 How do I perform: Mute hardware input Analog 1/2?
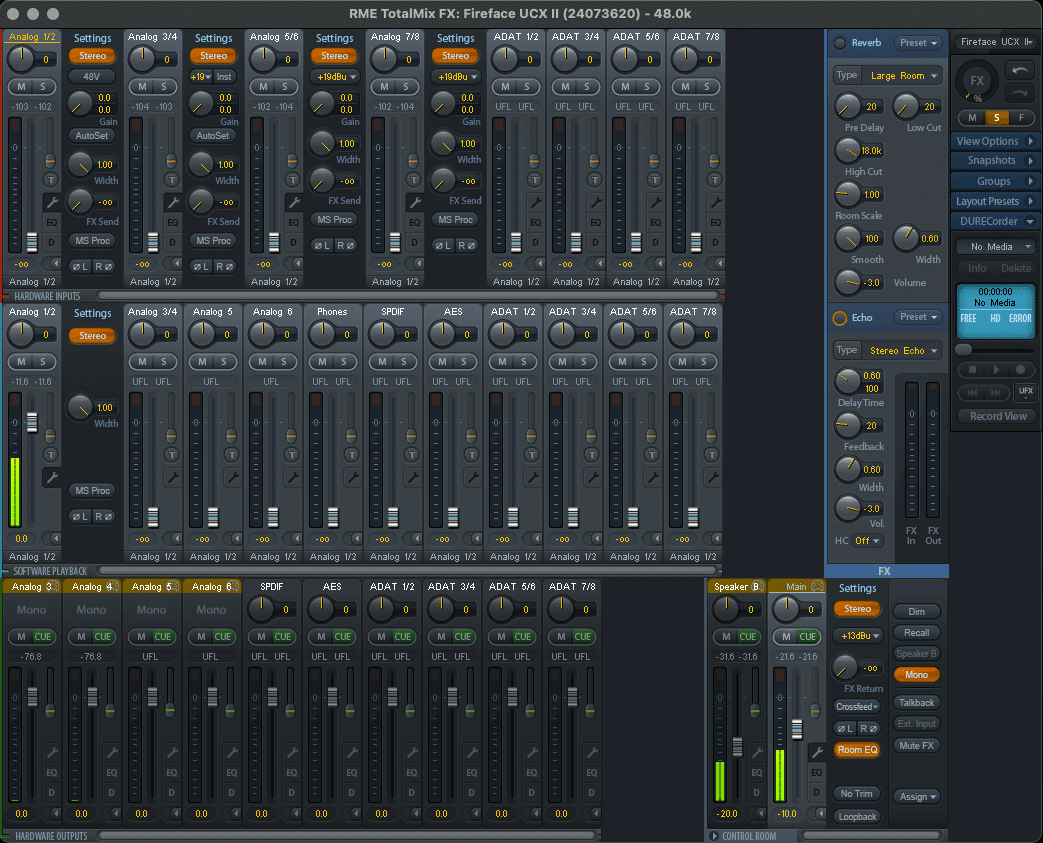pos(22,86)
